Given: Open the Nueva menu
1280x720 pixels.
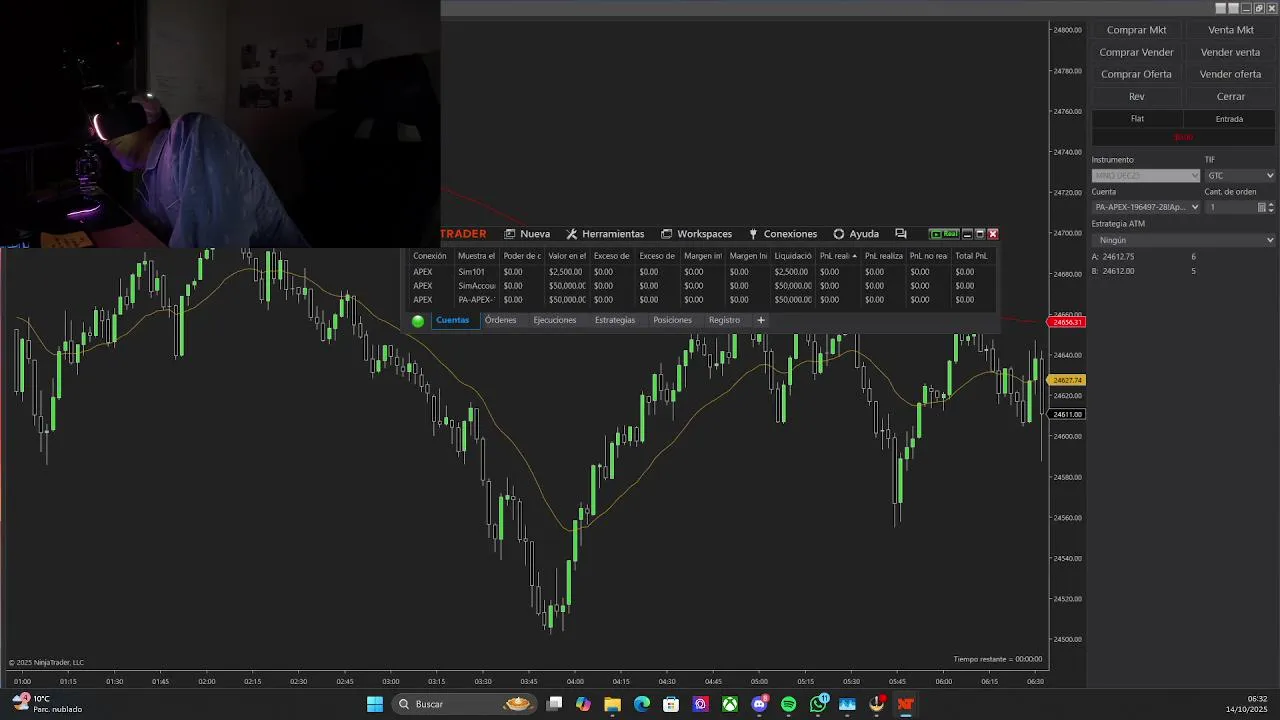Looking at the screenshot, I should coord(527,234).
